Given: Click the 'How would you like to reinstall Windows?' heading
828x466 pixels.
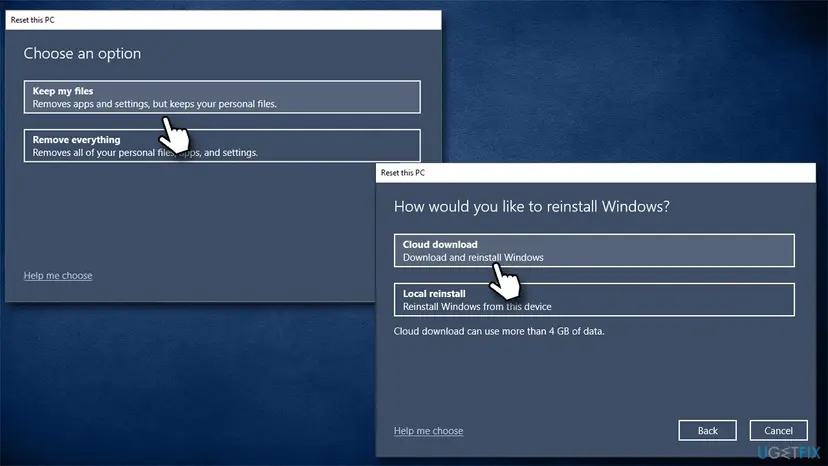Looking at the screenshot, I should [x=532, y=207].
